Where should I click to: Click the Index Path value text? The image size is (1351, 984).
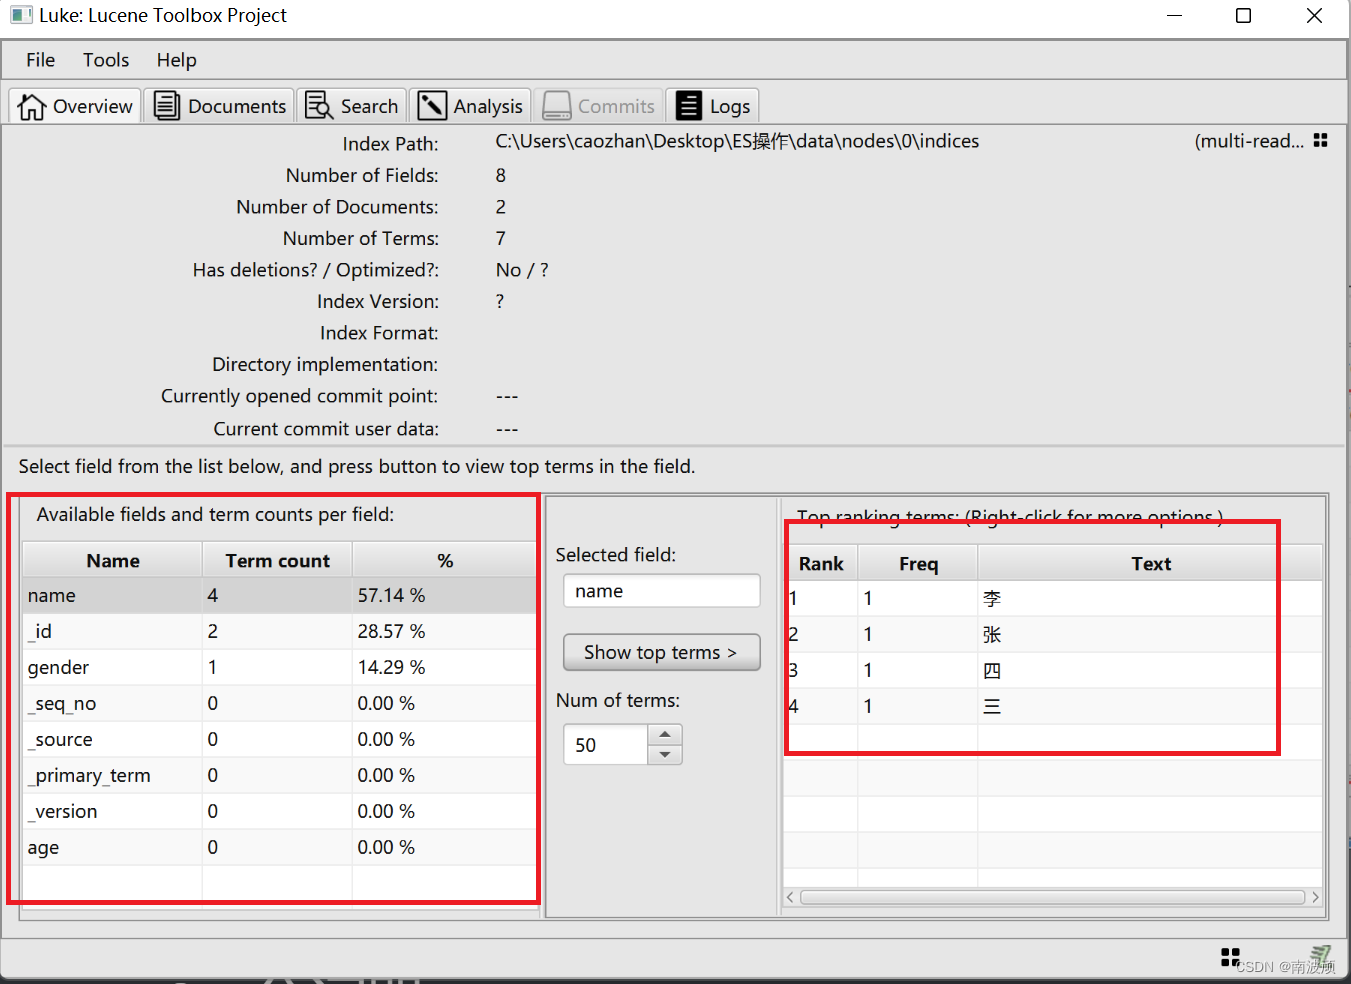[737, 141]
